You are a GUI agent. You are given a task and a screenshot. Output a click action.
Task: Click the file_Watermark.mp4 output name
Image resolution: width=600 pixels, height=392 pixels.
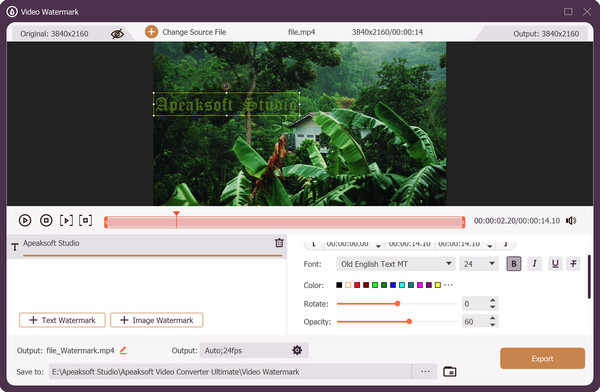click(x=80, y=350)
